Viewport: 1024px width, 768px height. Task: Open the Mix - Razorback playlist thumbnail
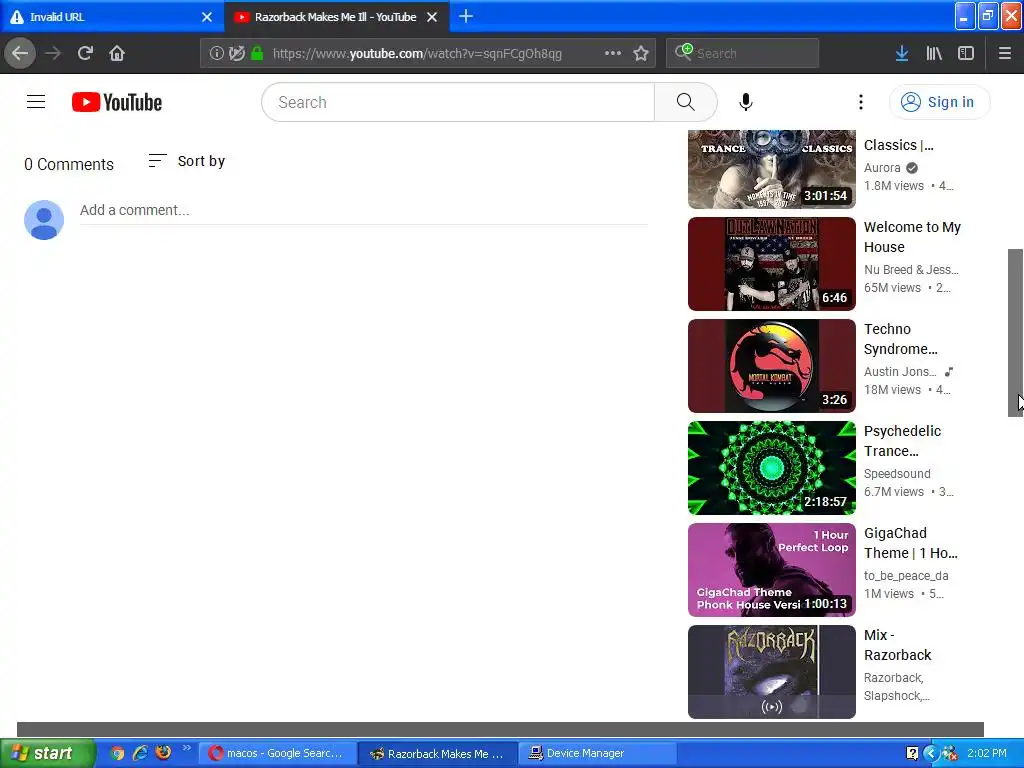pyautogui.click(x=772, y=671)
